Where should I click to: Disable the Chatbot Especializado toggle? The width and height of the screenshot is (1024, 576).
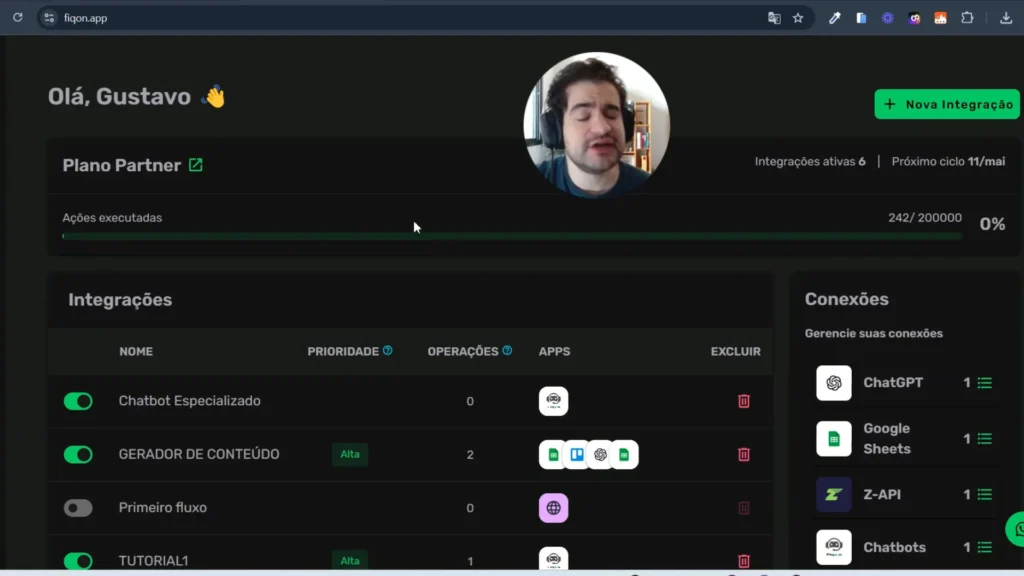pyautogui.click(x=78, y=400)
